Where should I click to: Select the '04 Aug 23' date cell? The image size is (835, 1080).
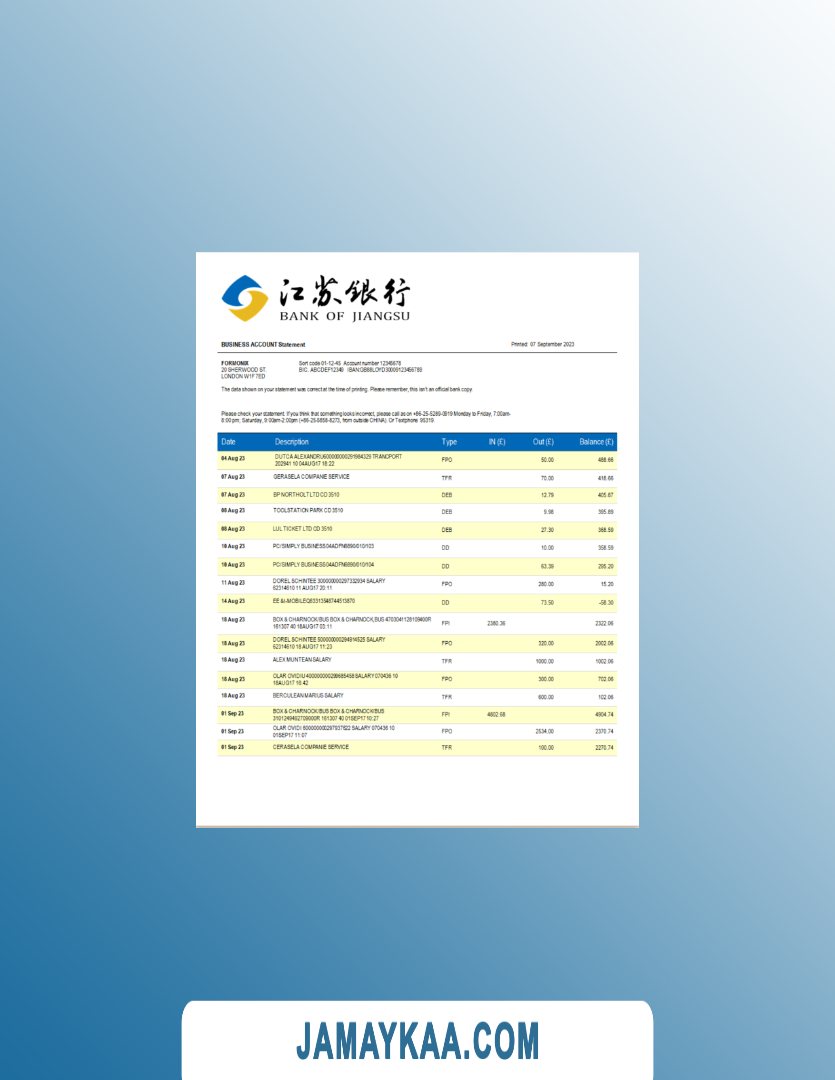[x=233, y=459]
